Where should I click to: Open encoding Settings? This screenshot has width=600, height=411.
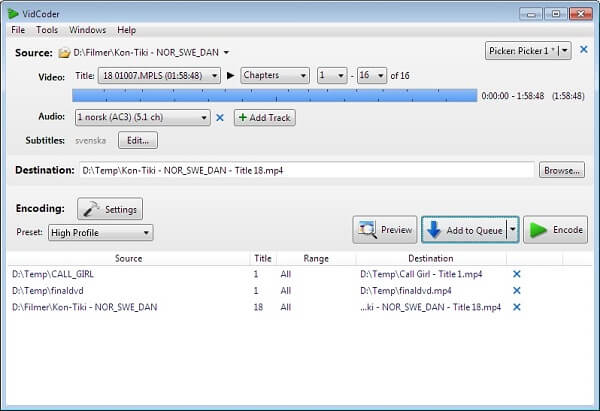click(x=110, y=209)
